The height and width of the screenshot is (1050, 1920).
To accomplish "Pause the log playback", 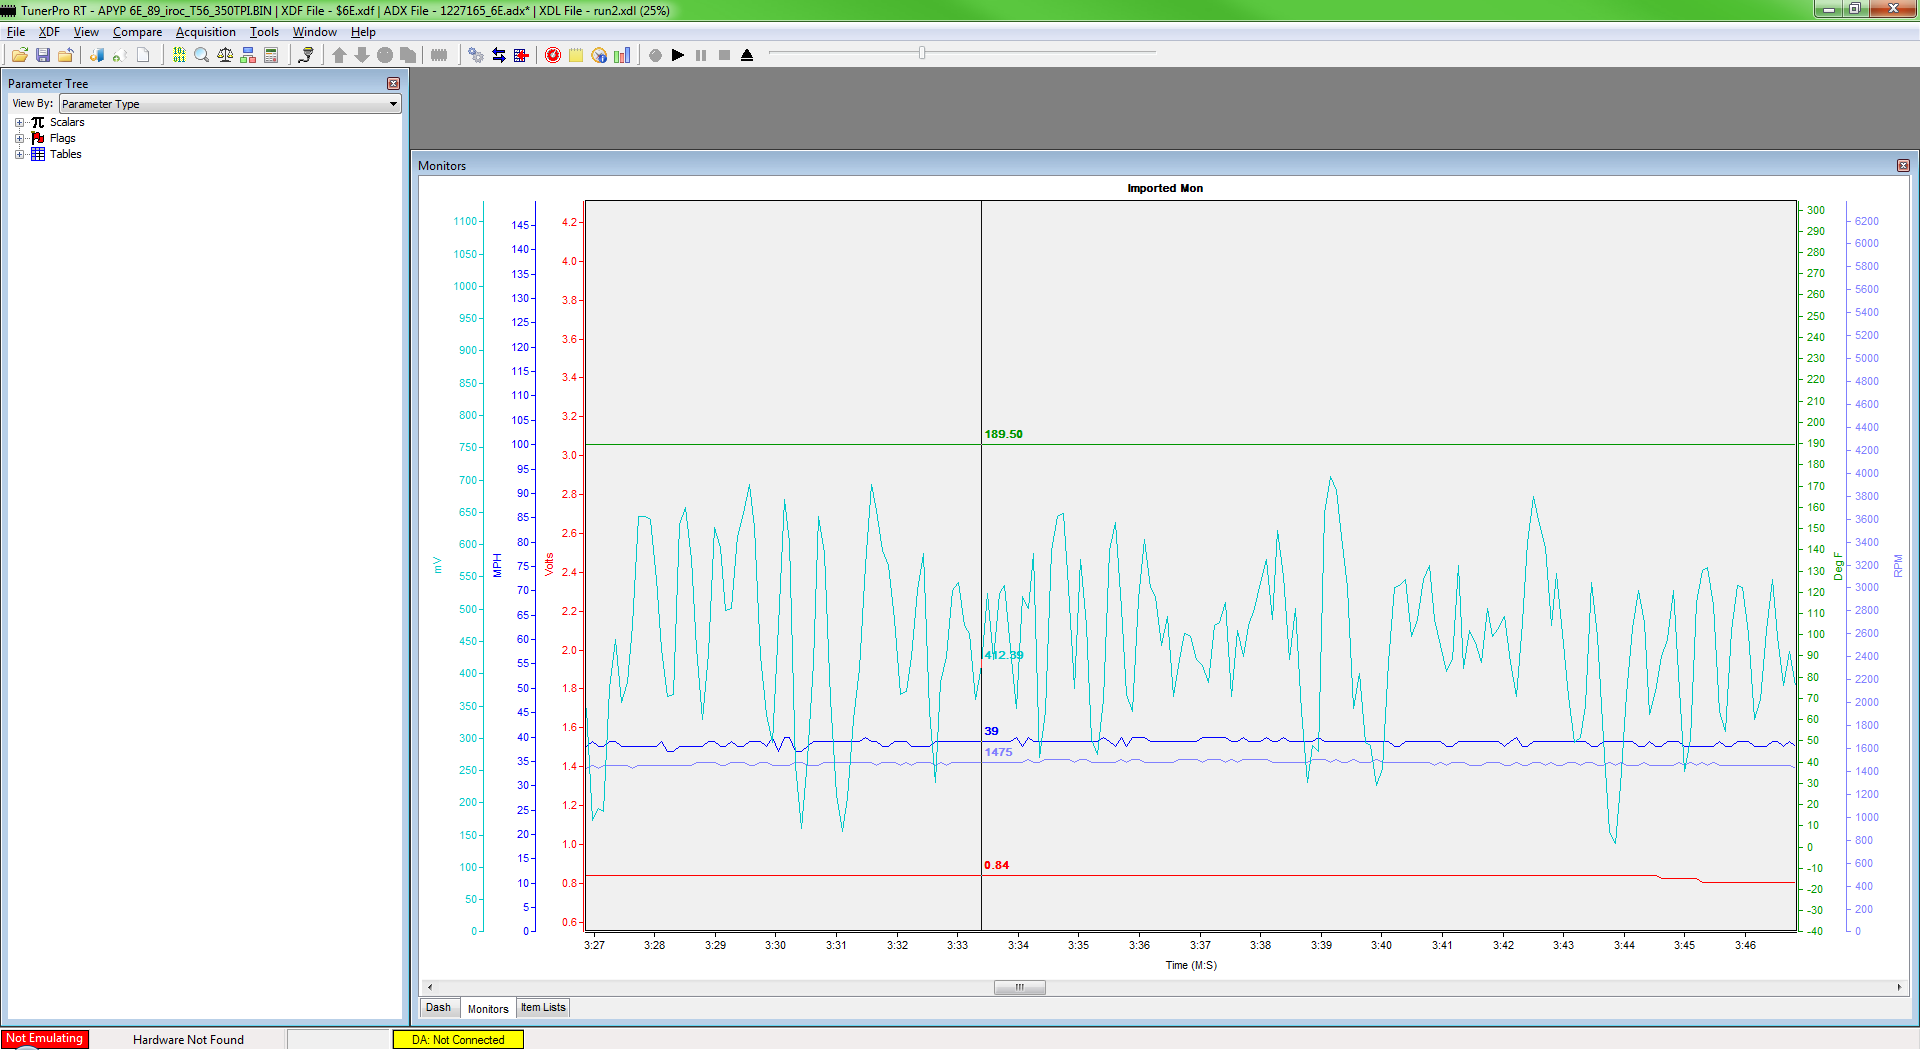I will (x=701, y=55).
